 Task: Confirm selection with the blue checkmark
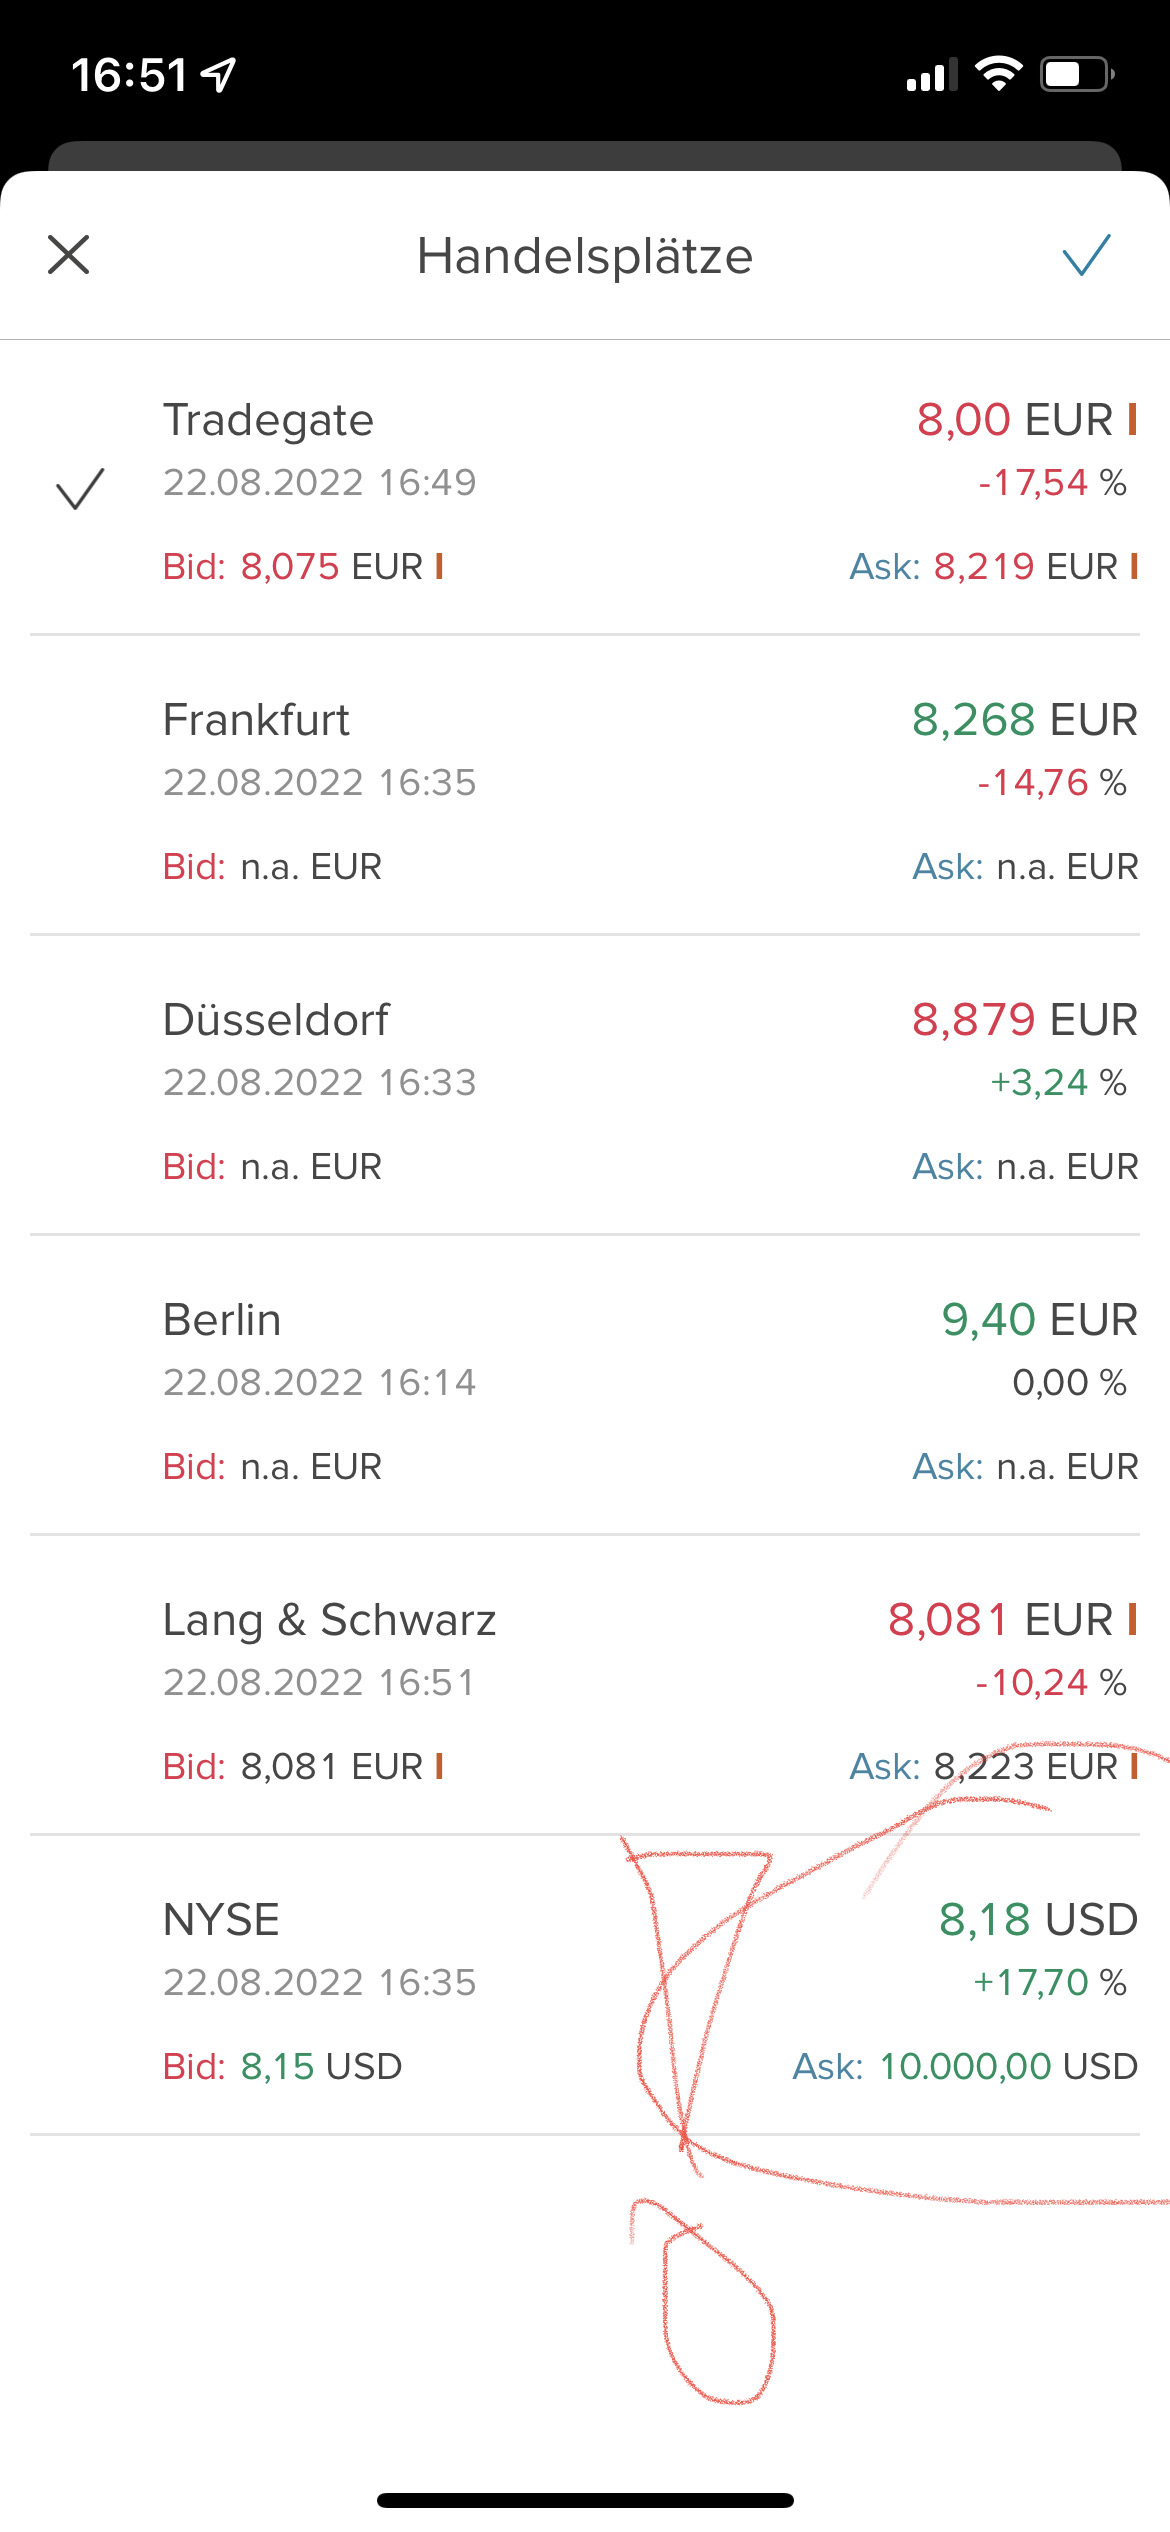click(x=1086, y=254)
